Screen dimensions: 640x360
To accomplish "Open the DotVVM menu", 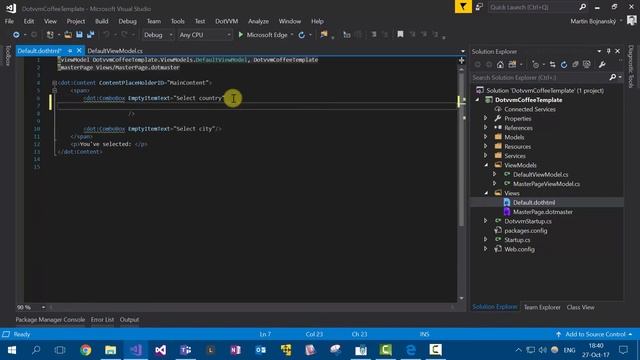I will [x=227, y=21].
